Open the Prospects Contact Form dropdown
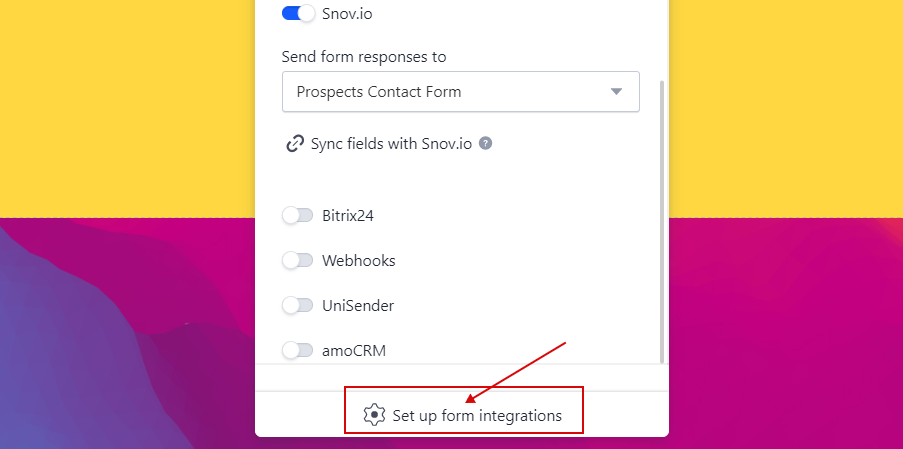903x449 pixels. pyautogui.click(x=461, y=92)
